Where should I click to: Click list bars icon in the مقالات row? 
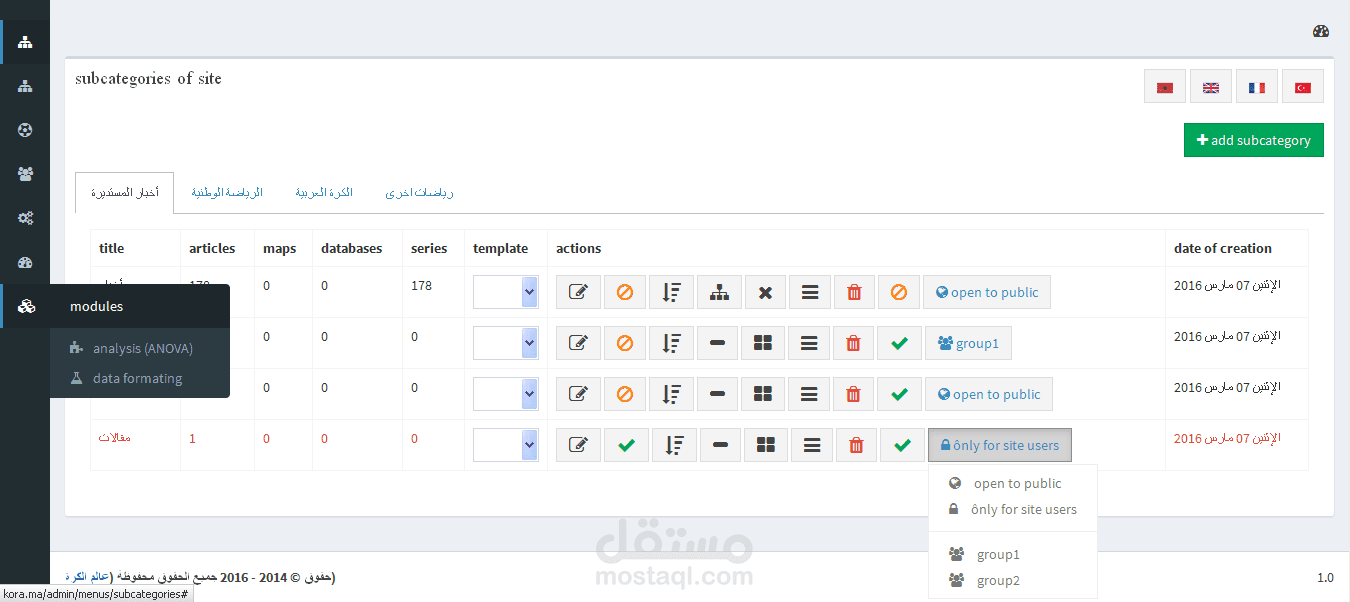[x=812, y=445]
